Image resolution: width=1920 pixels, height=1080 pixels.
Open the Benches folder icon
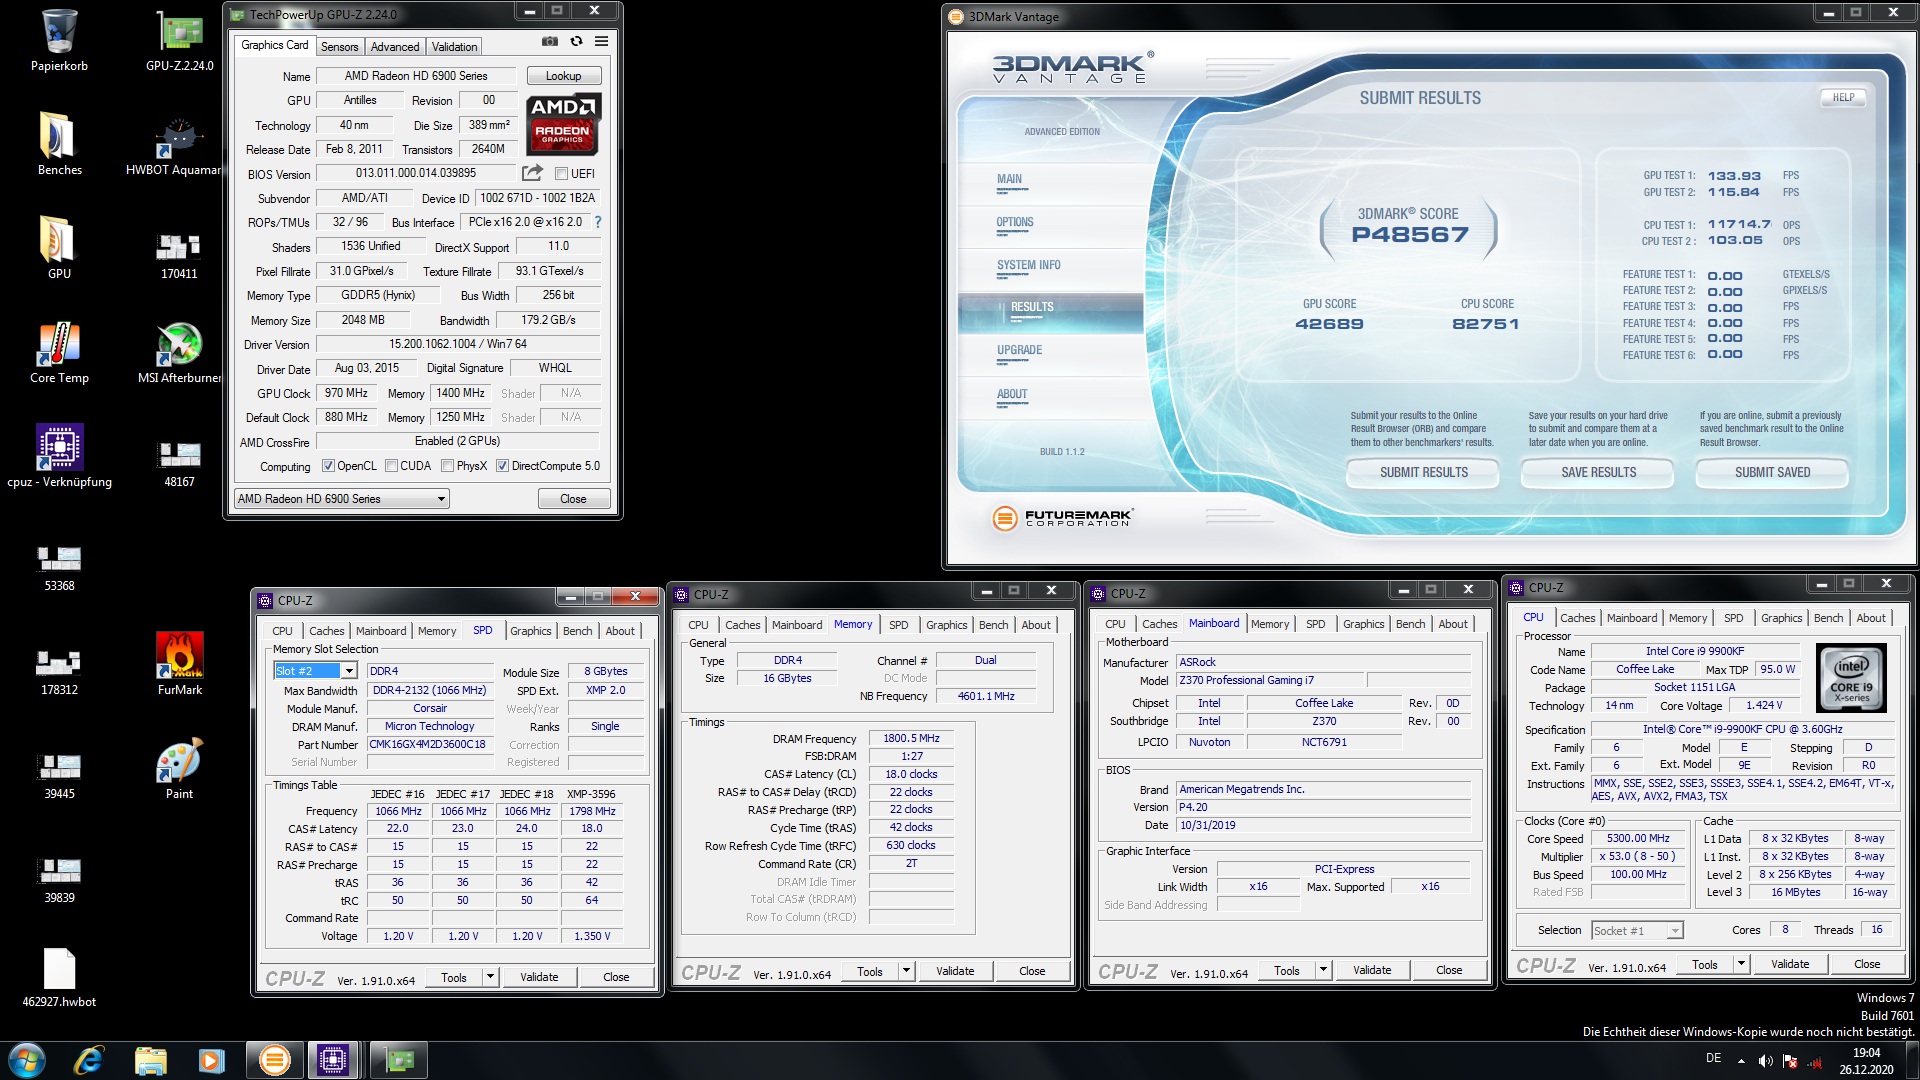59,144
